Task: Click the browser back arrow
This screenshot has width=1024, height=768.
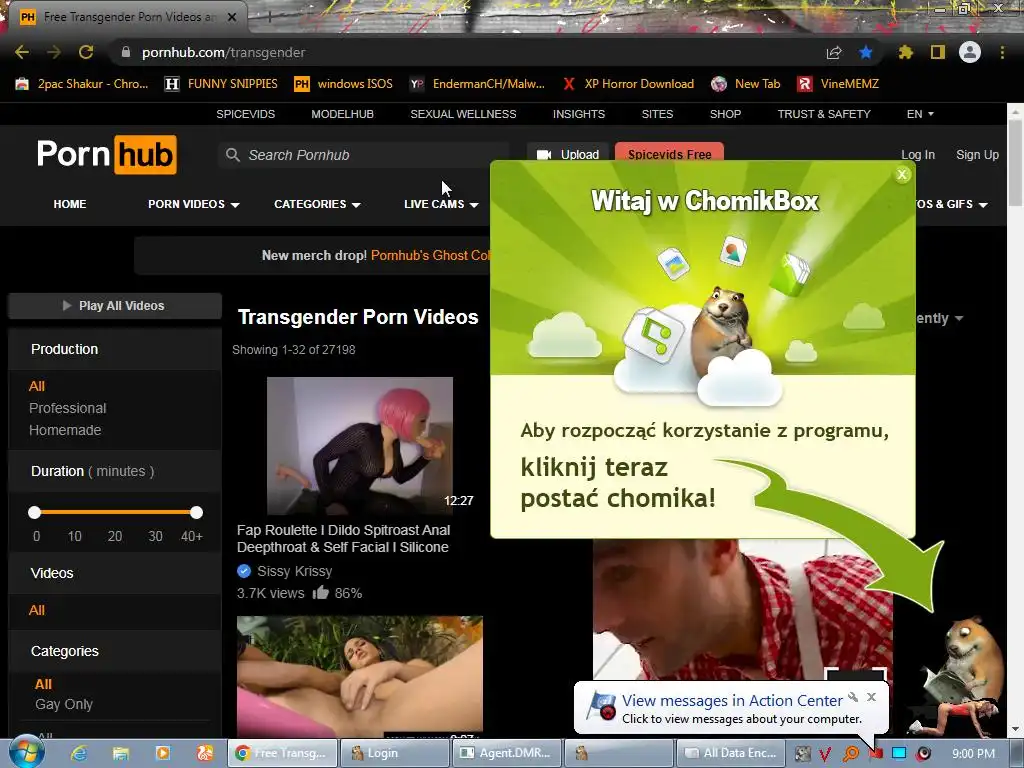Action: pos(22,52)
